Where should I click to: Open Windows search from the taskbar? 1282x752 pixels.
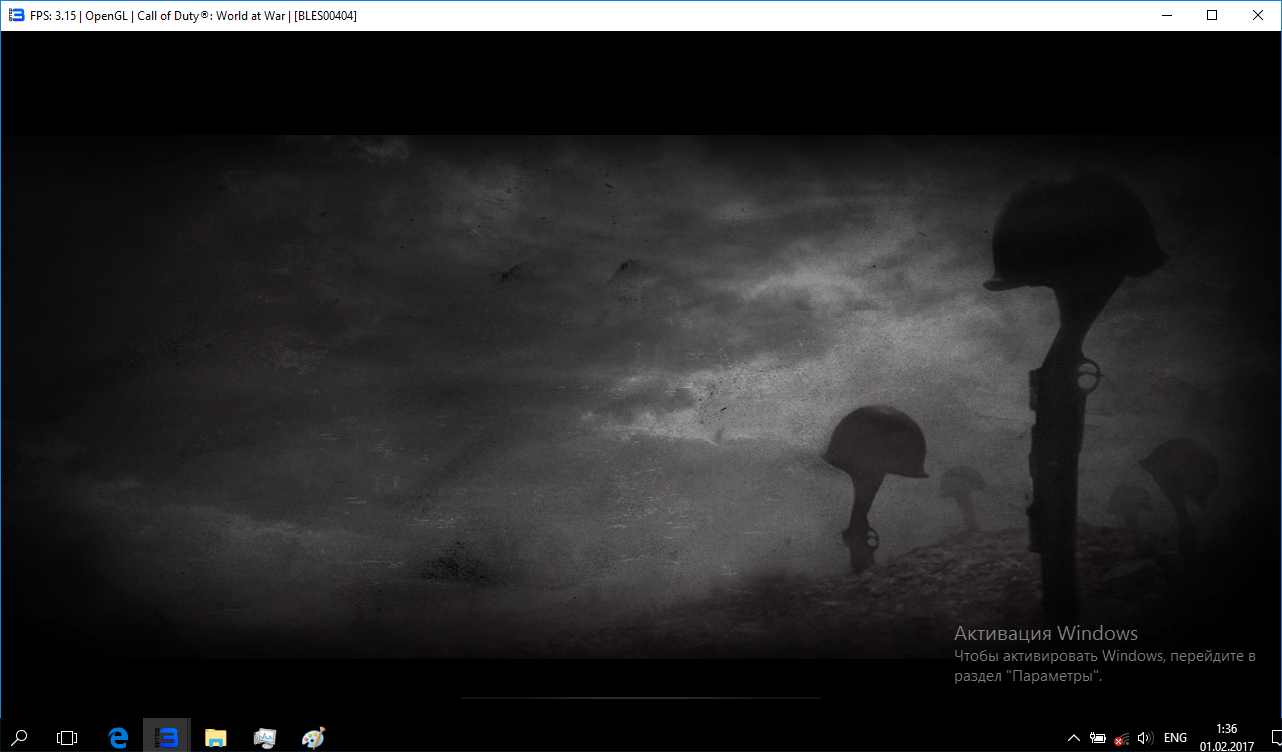(x=20, y=737)
